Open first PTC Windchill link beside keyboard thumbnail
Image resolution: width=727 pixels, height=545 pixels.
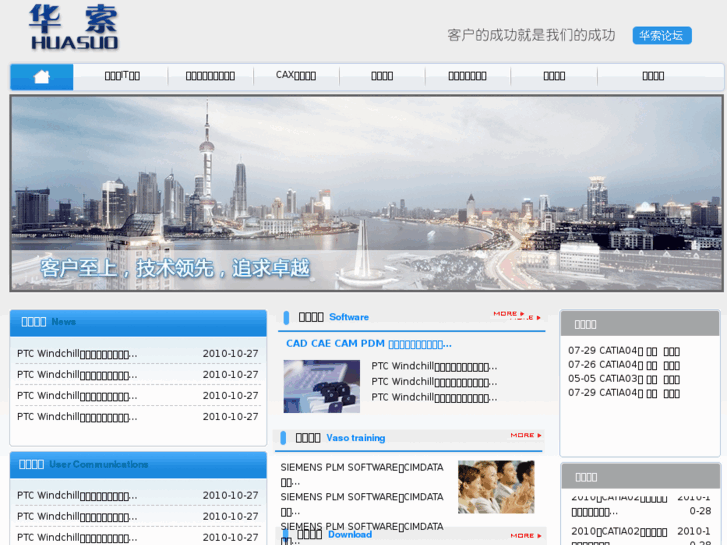pyautogui.click(x=434, y=366)
